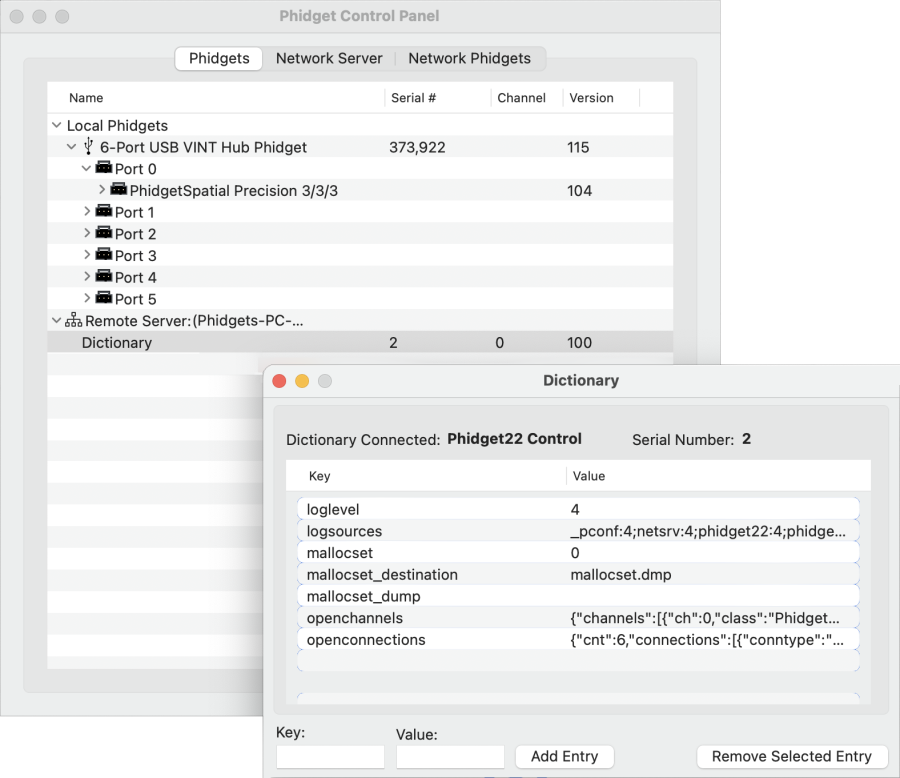Select the Dictionary row in the device list
900x778 pixels.
point(117,342)
